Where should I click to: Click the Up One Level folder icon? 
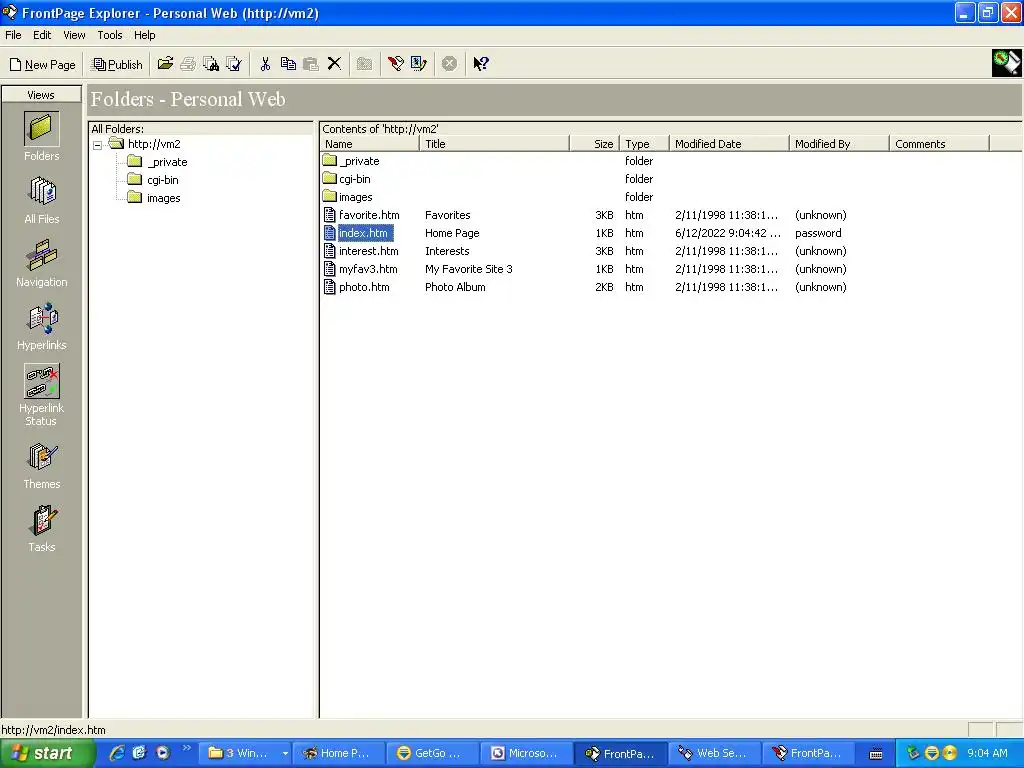click(x=364, y=63)
